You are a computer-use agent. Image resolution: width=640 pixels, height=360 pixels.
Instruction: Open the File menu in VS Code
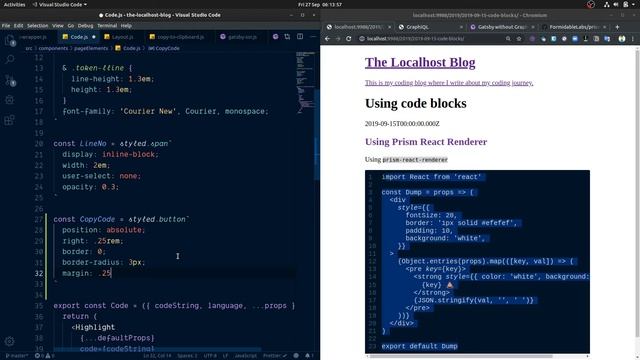(x=6, y=26)
